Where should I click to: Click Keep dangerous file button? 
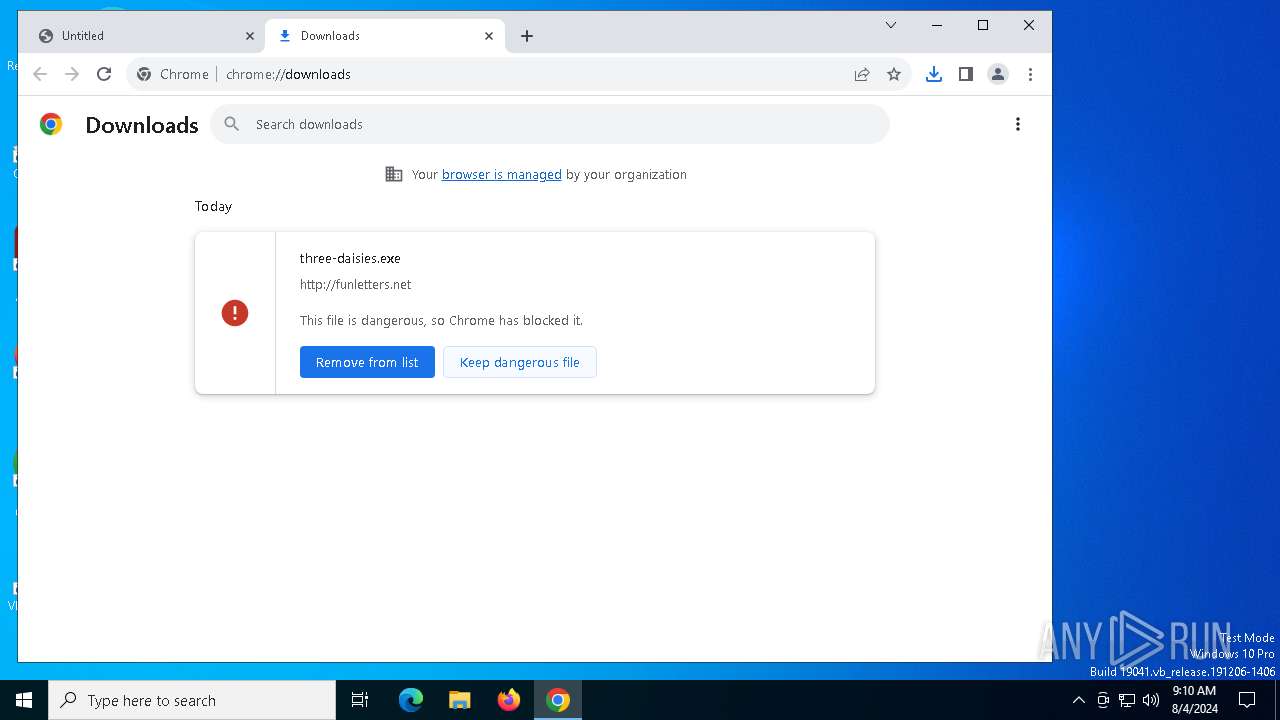click(x=520, y=362)
